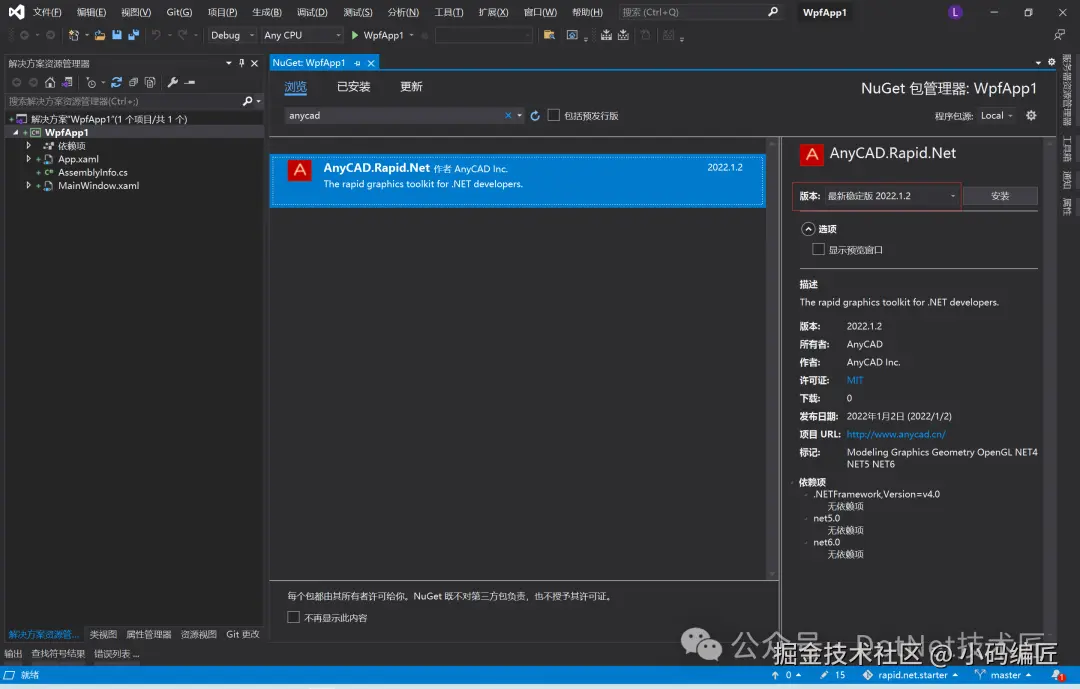Expand the dependencies node arrow
The height and width of the screenshot is (689, 1080).
[x=28, y=145]
